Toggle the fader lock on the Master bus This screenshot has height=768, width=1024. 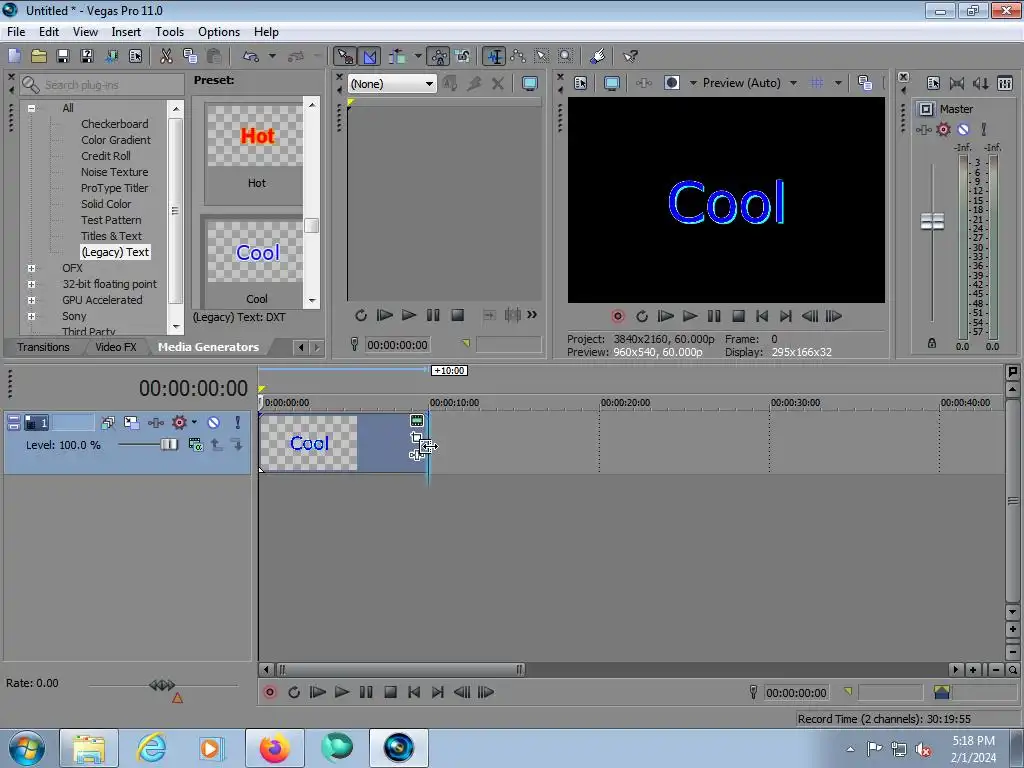(932, 343)
